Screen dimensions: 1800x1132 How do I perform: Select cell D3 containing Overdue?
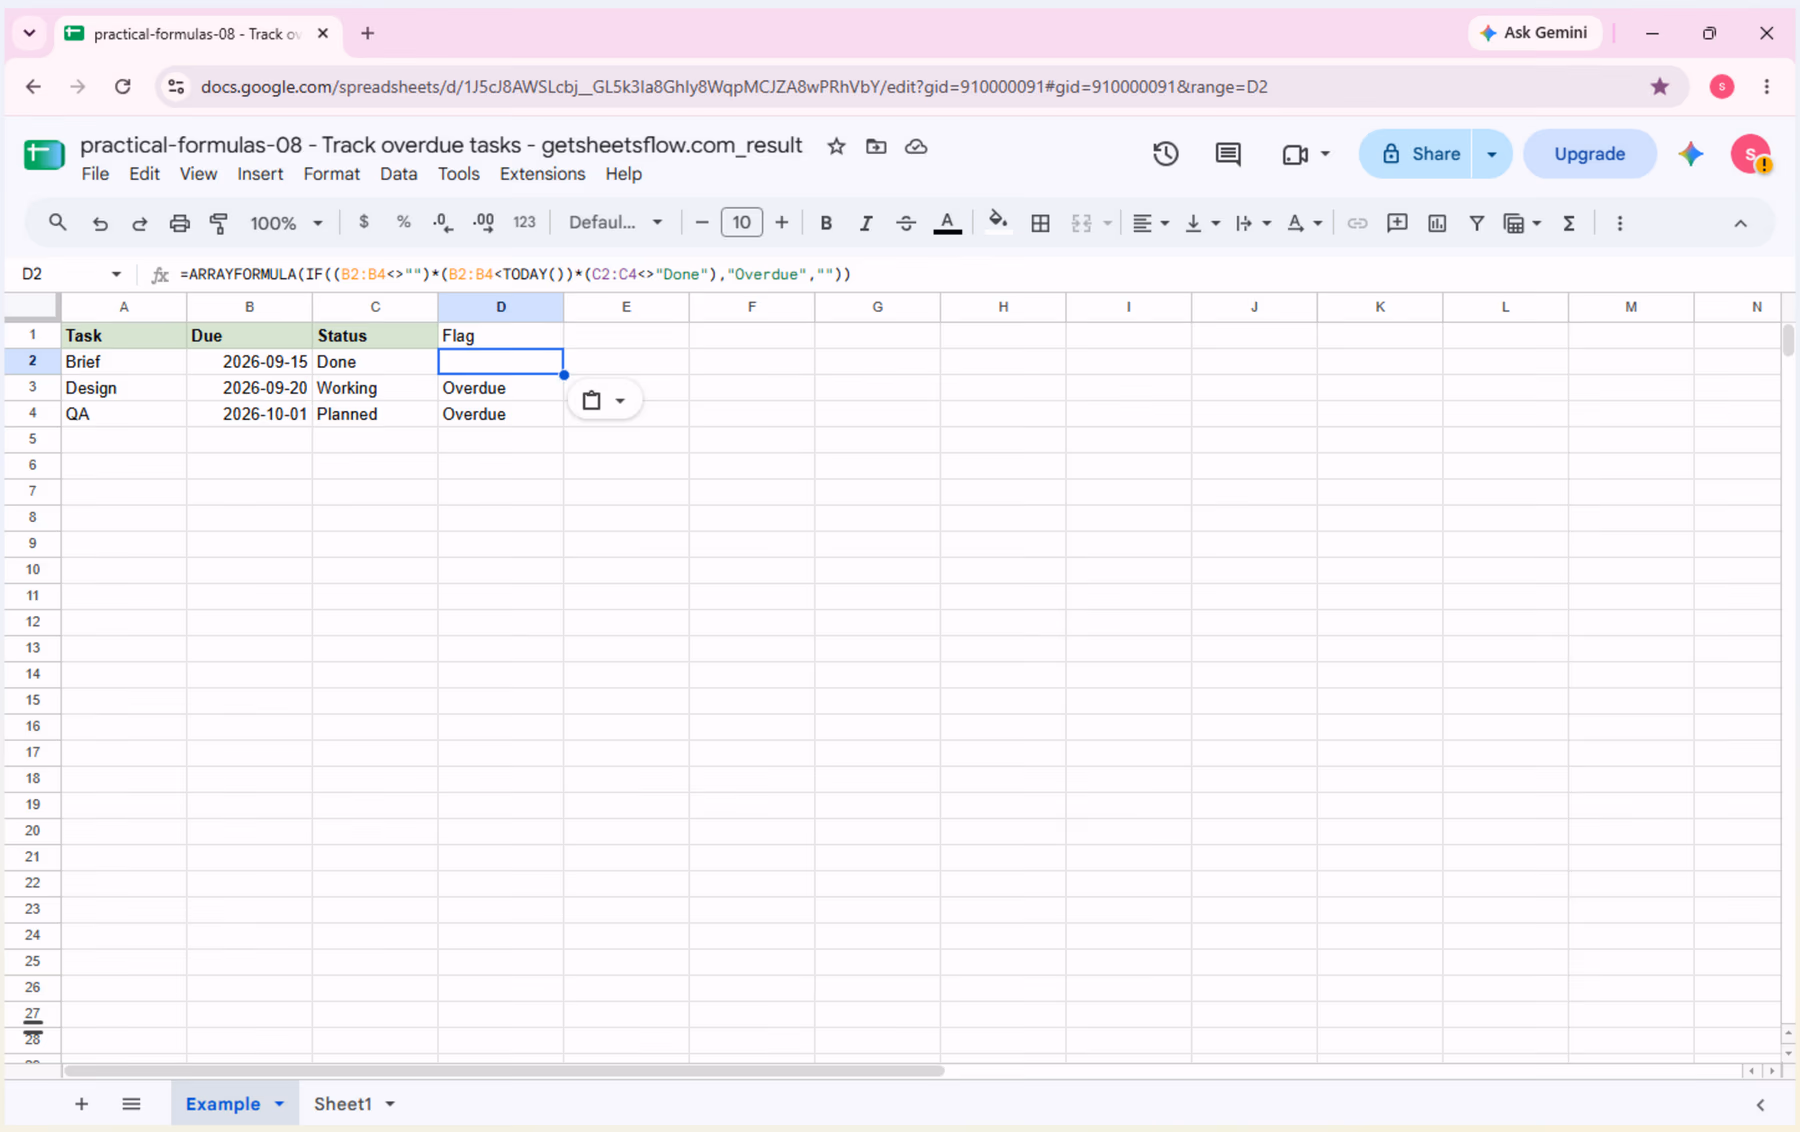coord(500,388)
